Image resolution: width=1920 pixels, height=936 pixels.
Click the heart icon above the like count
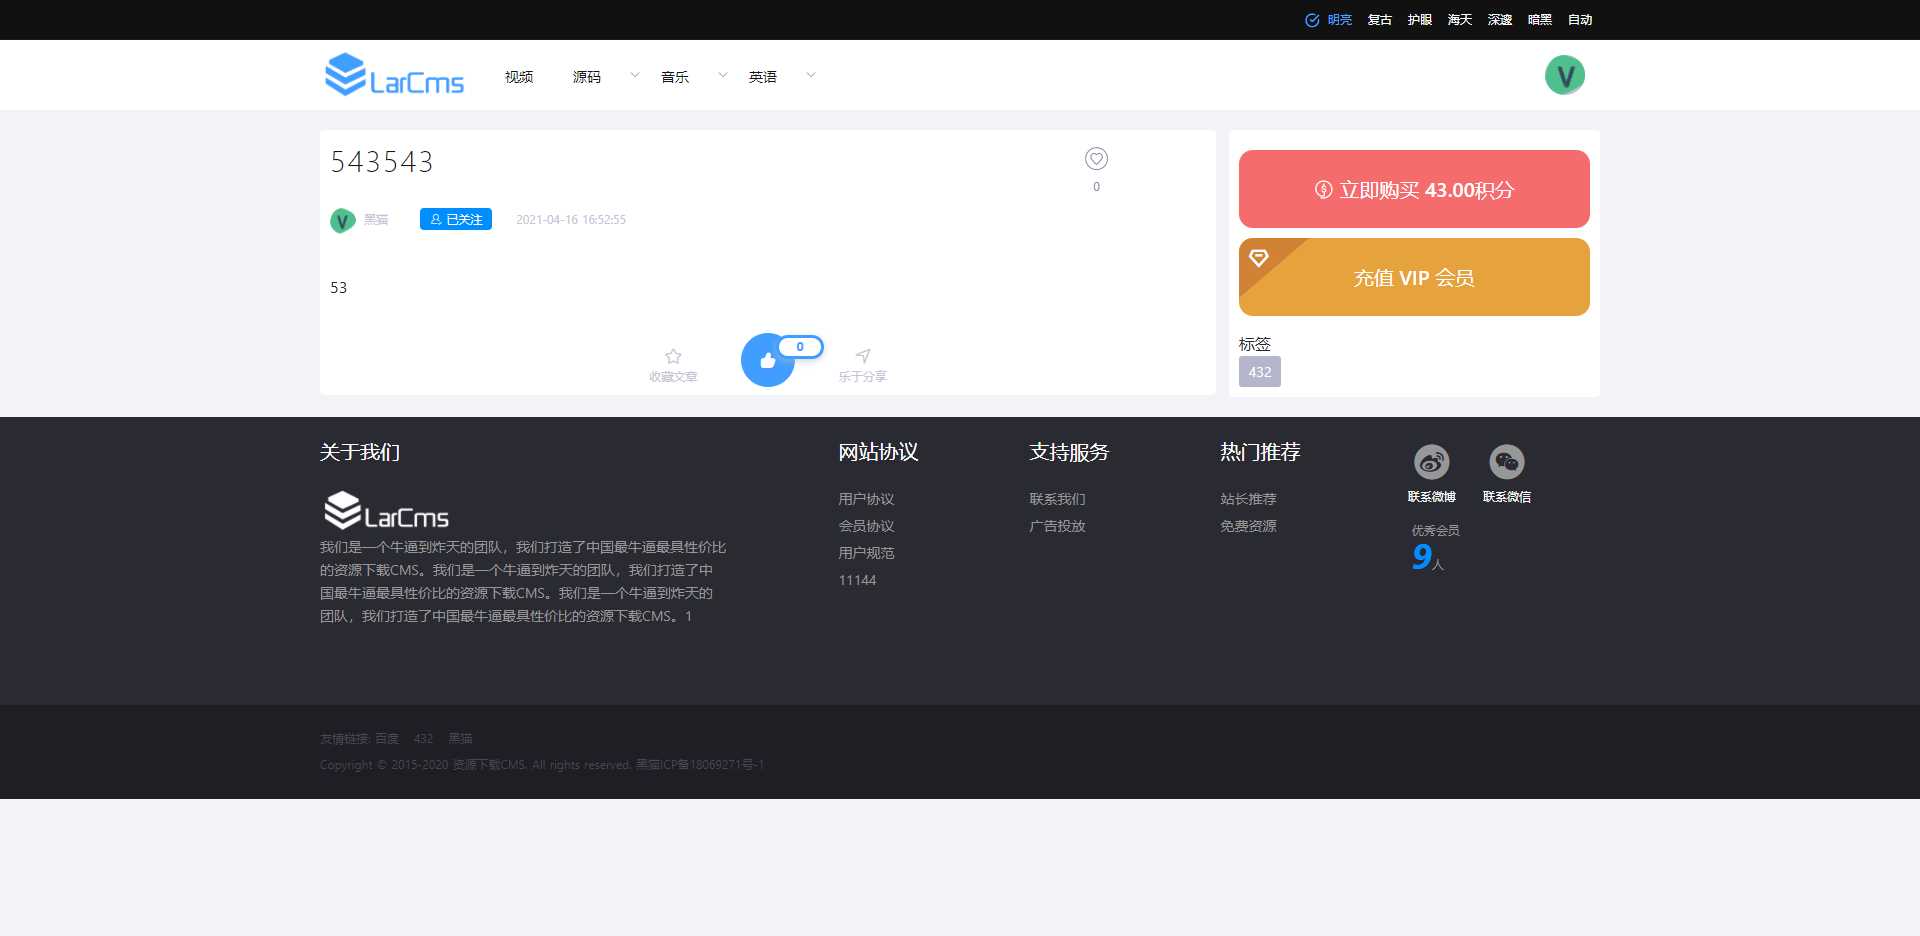pos(1096,158)
